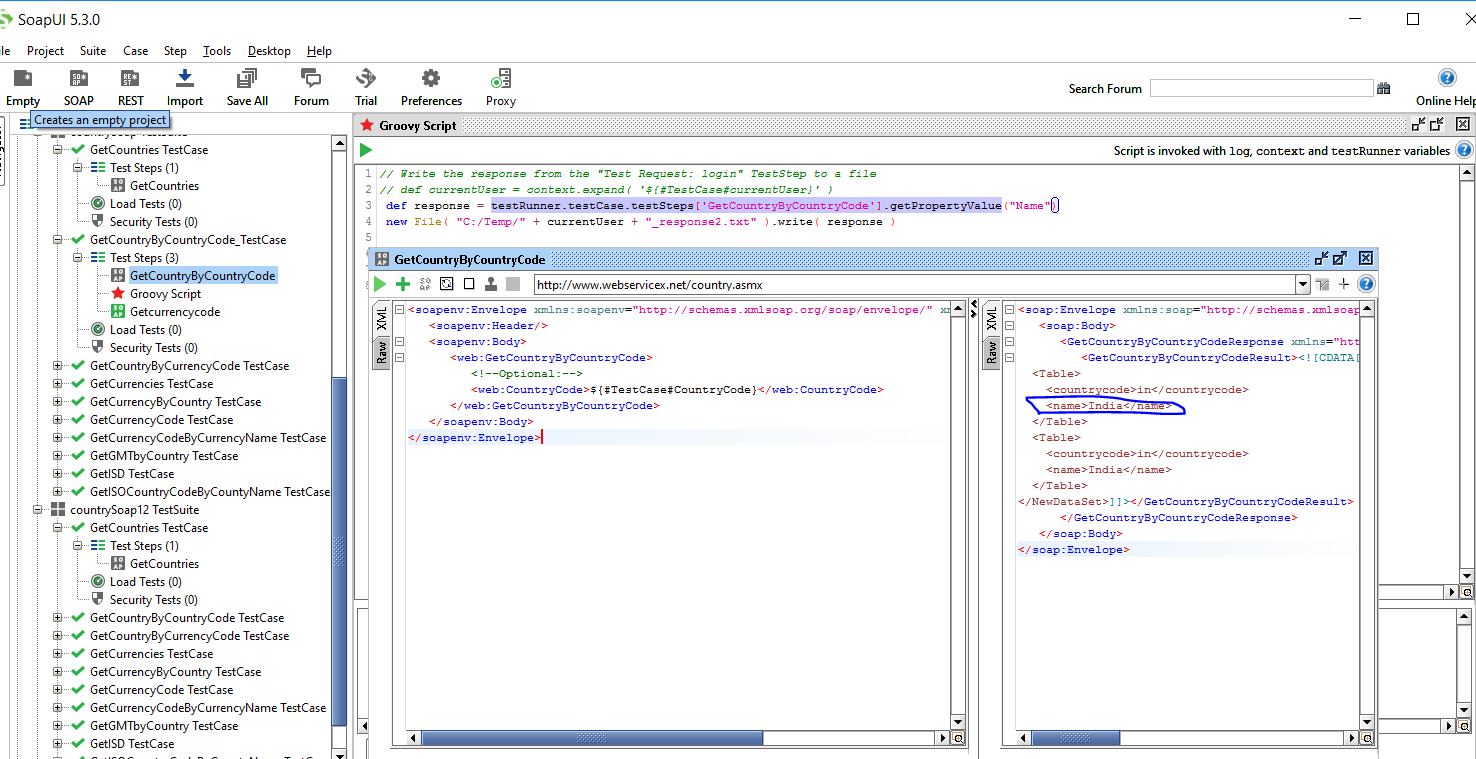Open the Tools menu
The width and height of the screenshot is (1476, 759).
pos(216,51)
